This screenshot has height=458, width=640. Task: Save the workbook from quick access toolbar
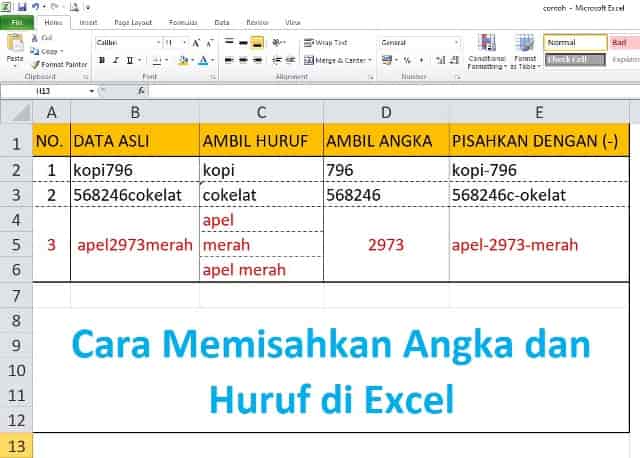coord(22,7)
